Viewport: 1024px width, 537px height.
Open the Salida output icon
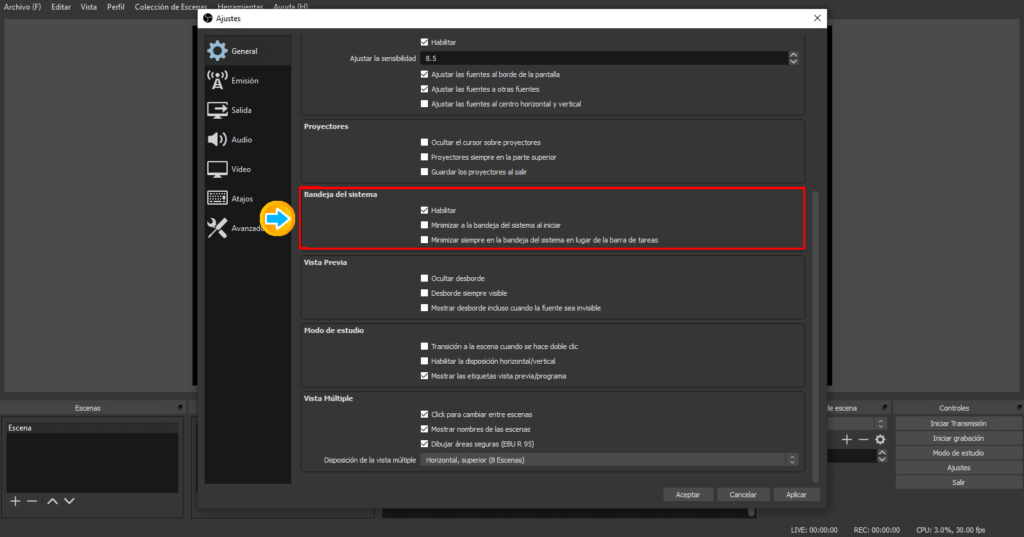[217, 110]
